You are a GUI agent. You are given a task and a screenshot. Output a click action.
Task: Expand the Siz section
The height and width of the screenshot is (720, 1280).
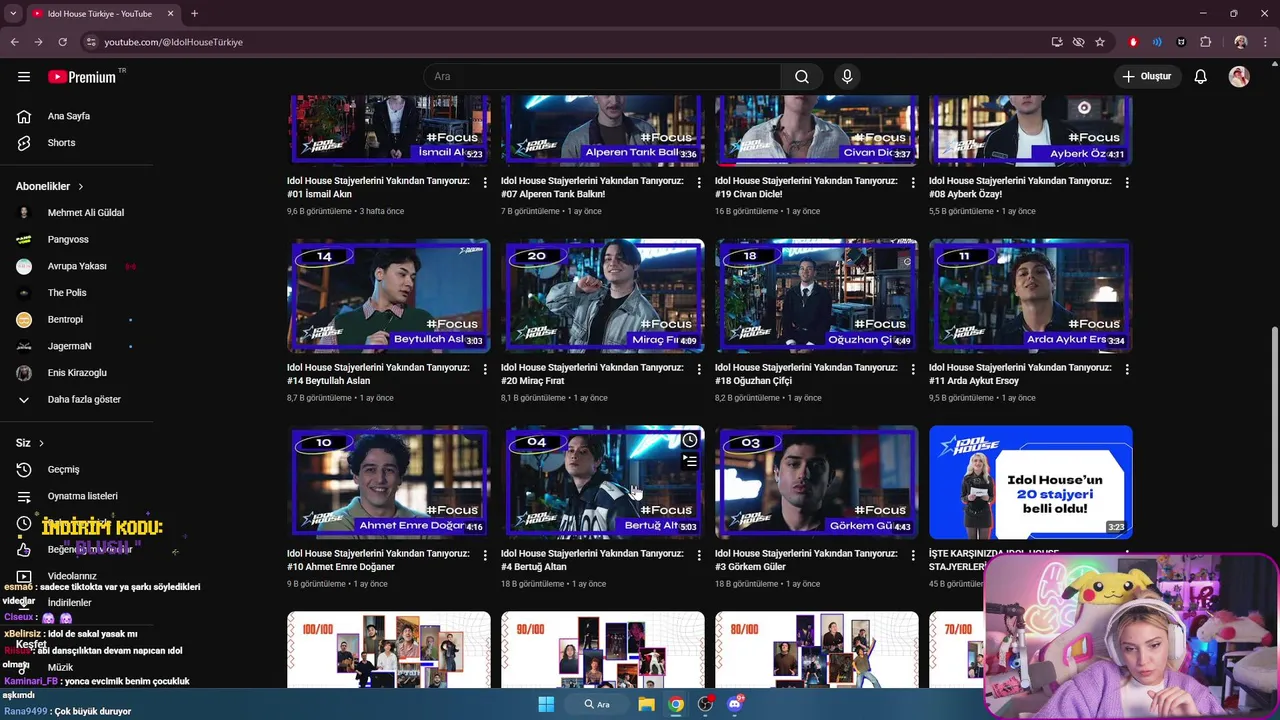pos(30,443)
